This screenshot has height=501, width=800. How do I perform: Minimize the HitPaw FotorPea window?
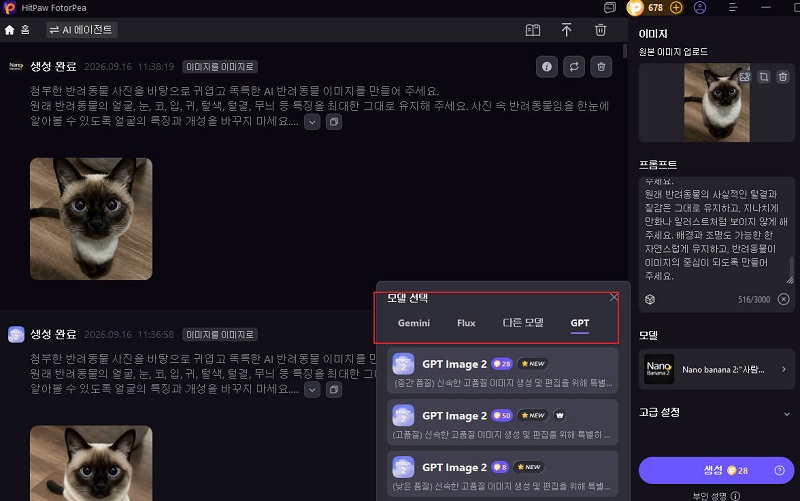766,8
